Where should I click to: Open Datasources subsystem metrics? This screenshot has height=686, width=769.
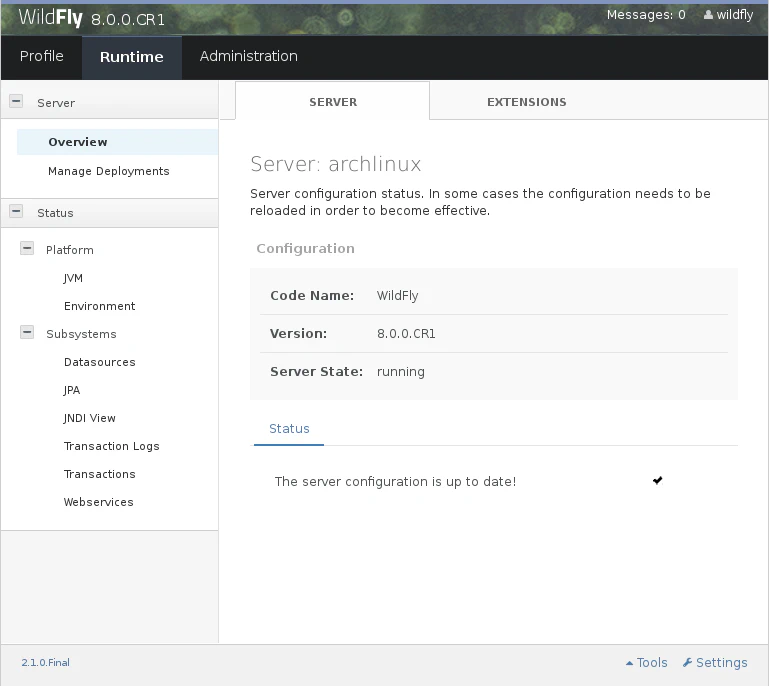click(99, 362)
